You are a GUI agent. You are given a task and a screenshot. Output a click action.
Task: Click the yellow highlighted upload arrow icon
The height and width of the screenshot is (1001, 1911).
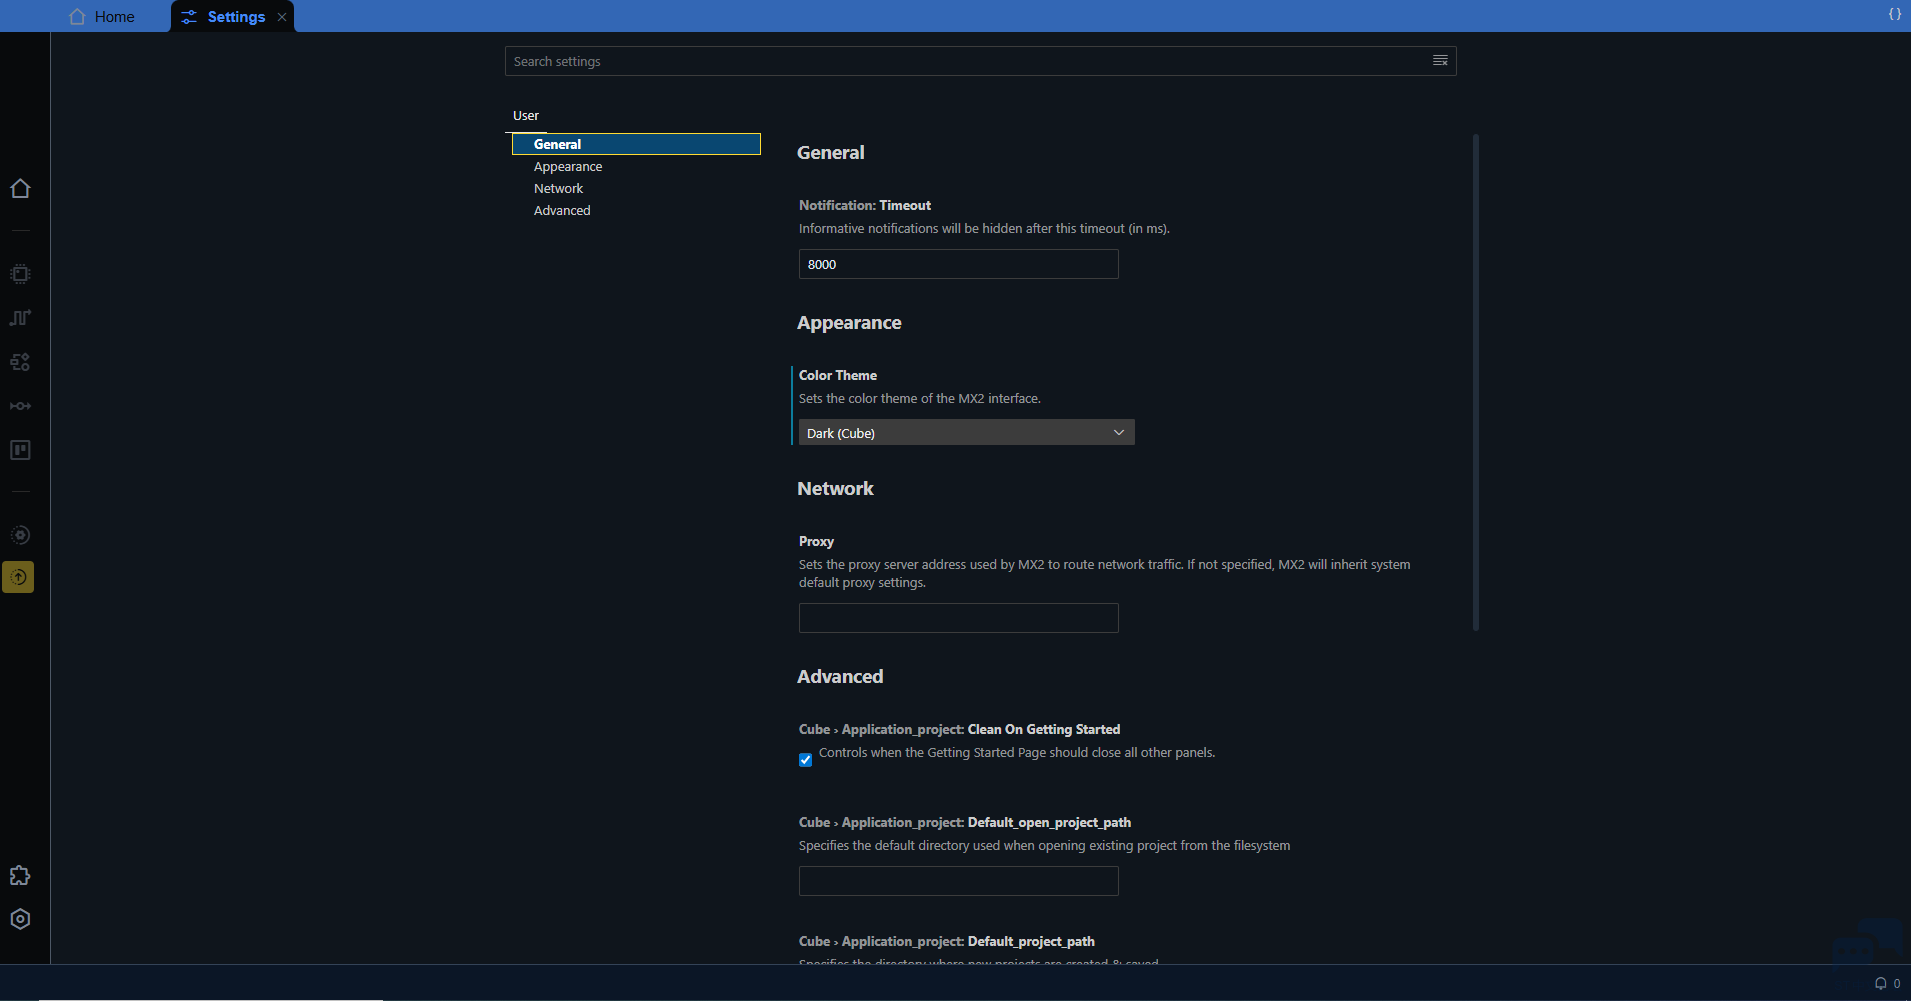pyautogui.click(x=18, y=577)
